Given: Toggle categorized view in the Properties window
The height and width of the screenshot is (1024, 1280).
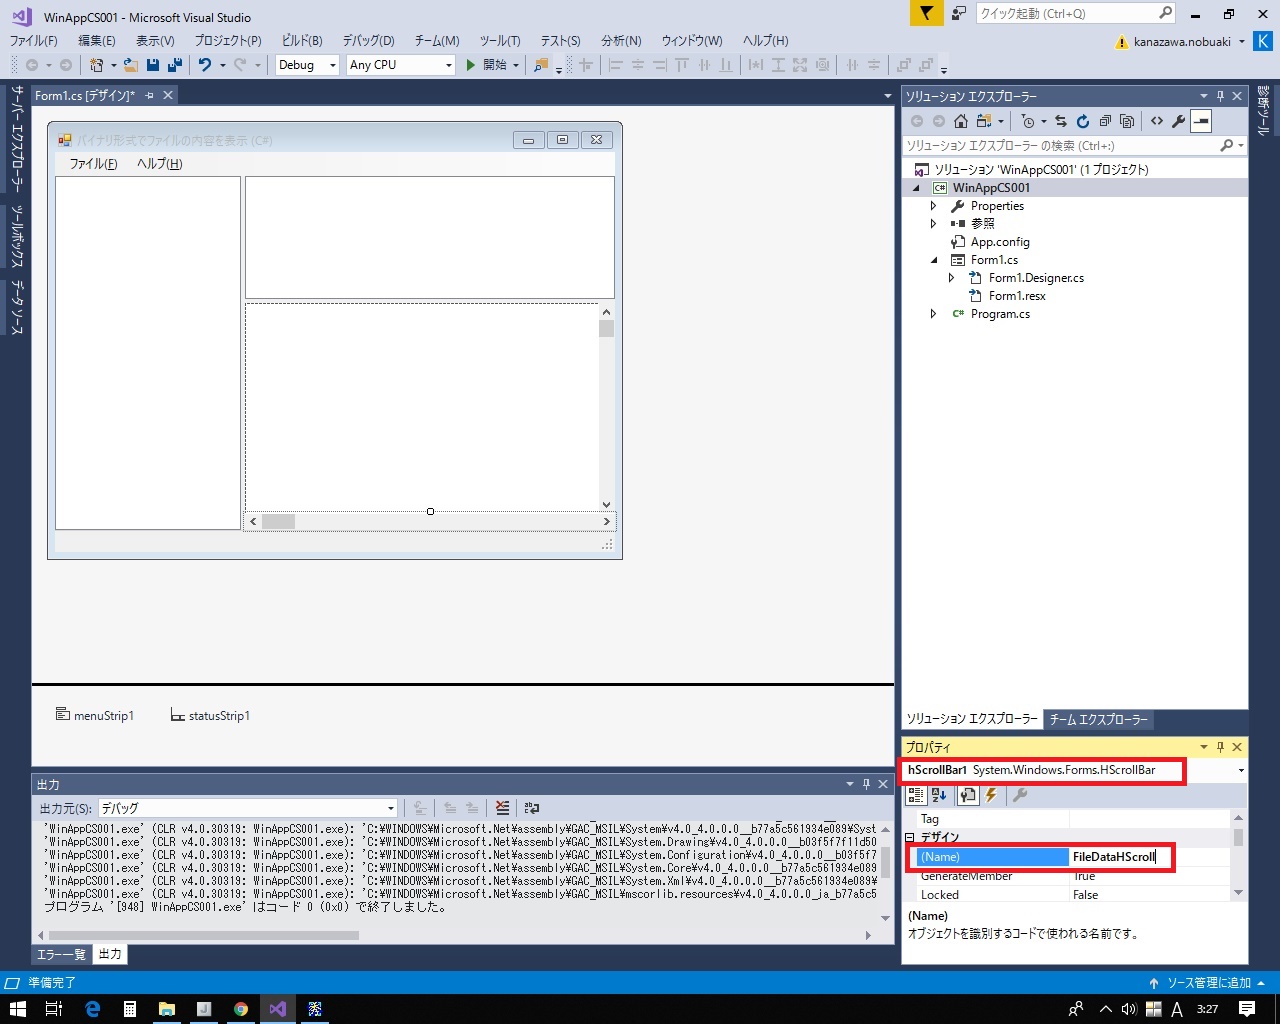Looking at the screenshot, I should click(916, 795).
